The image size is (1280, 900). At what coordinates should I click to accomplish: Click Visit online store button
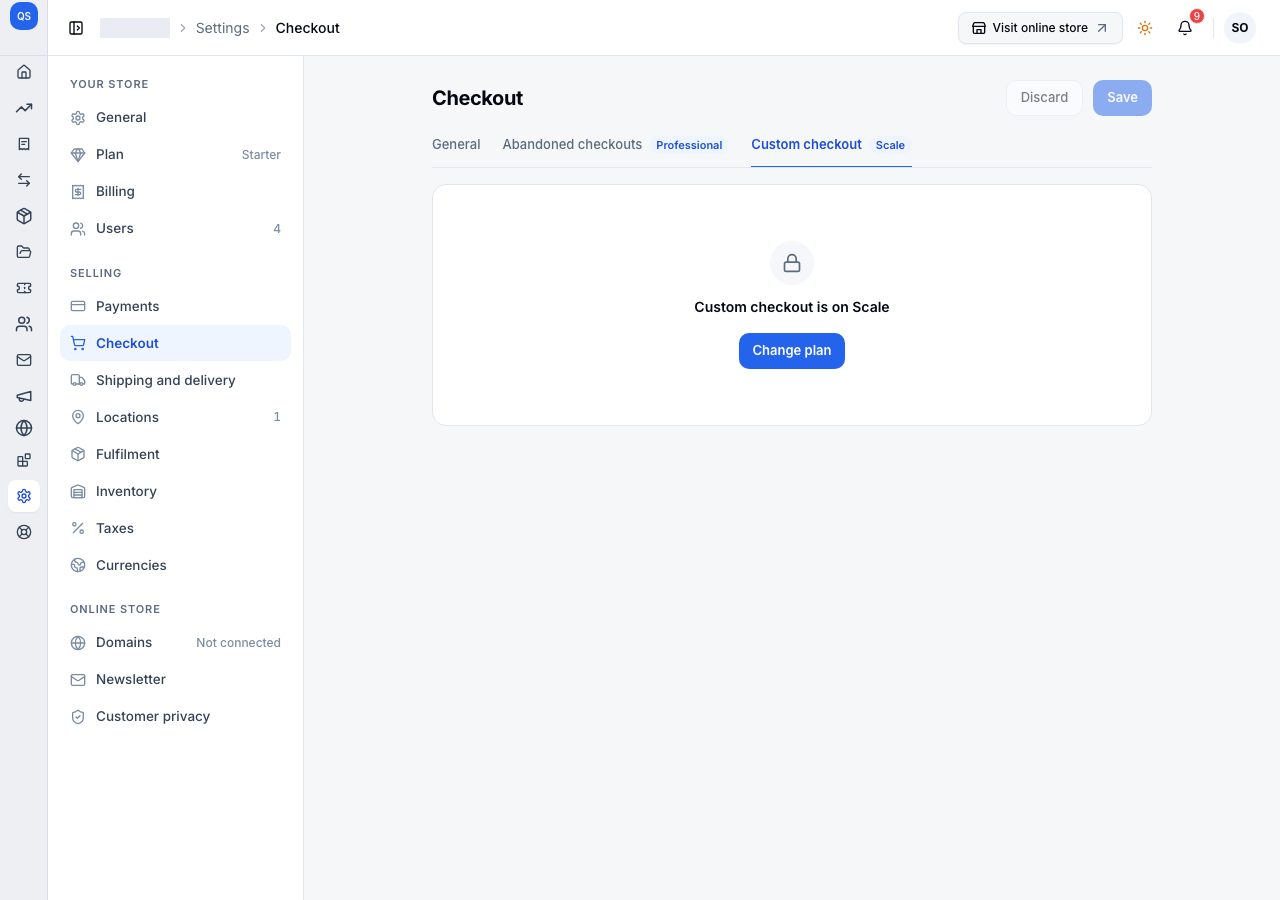[x=1040, y=28]
